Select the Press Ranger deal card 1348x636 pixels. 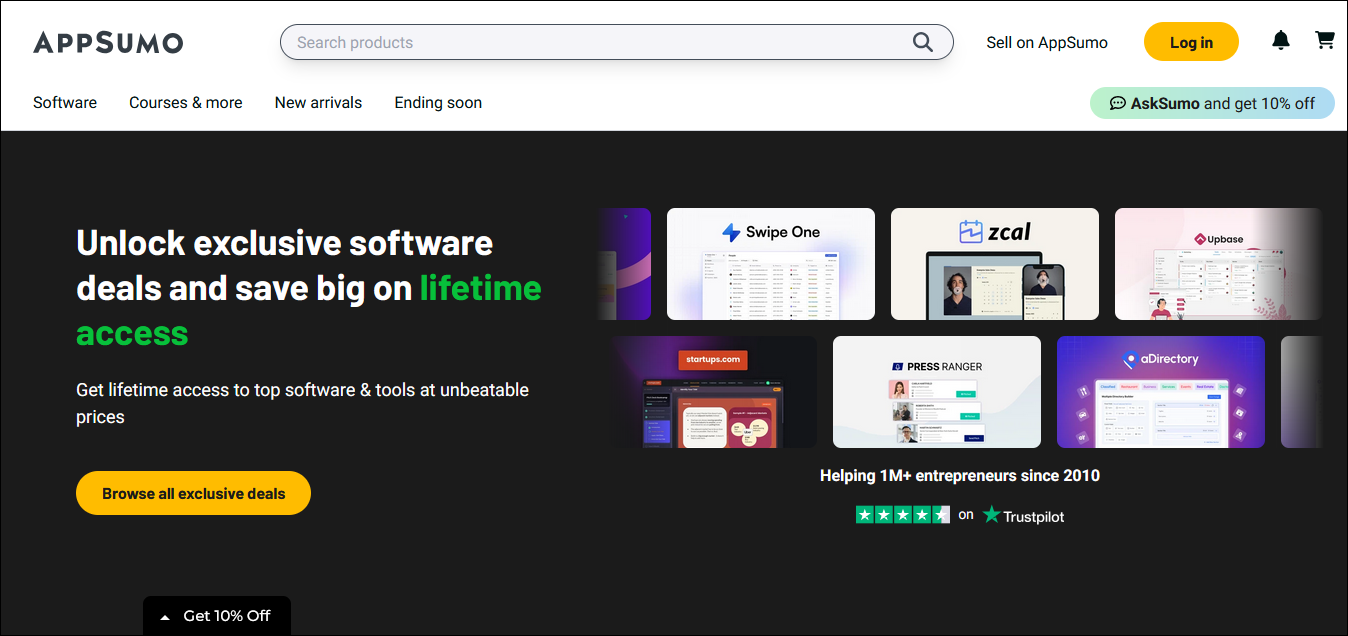pos(937,392)
